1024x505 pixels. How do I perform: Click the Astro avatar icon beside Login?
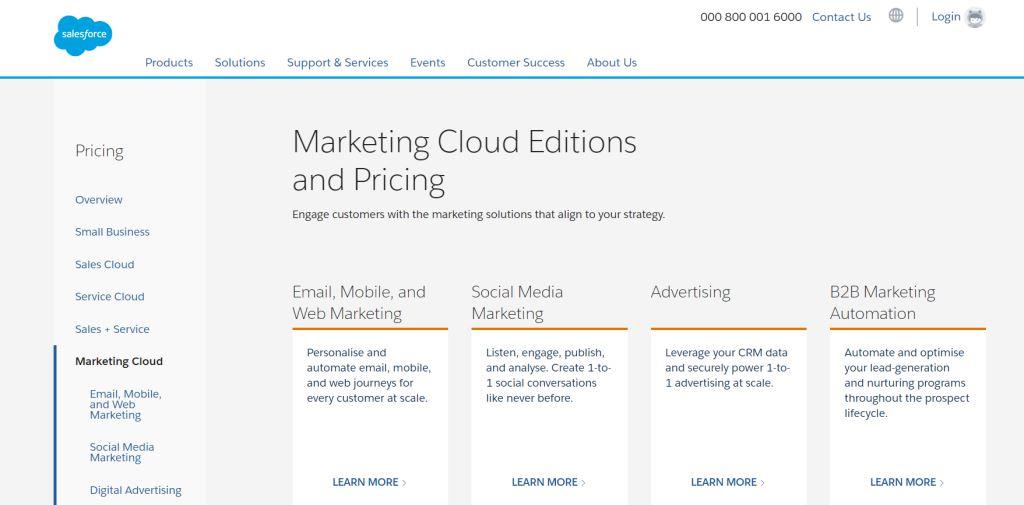(975, 18)
